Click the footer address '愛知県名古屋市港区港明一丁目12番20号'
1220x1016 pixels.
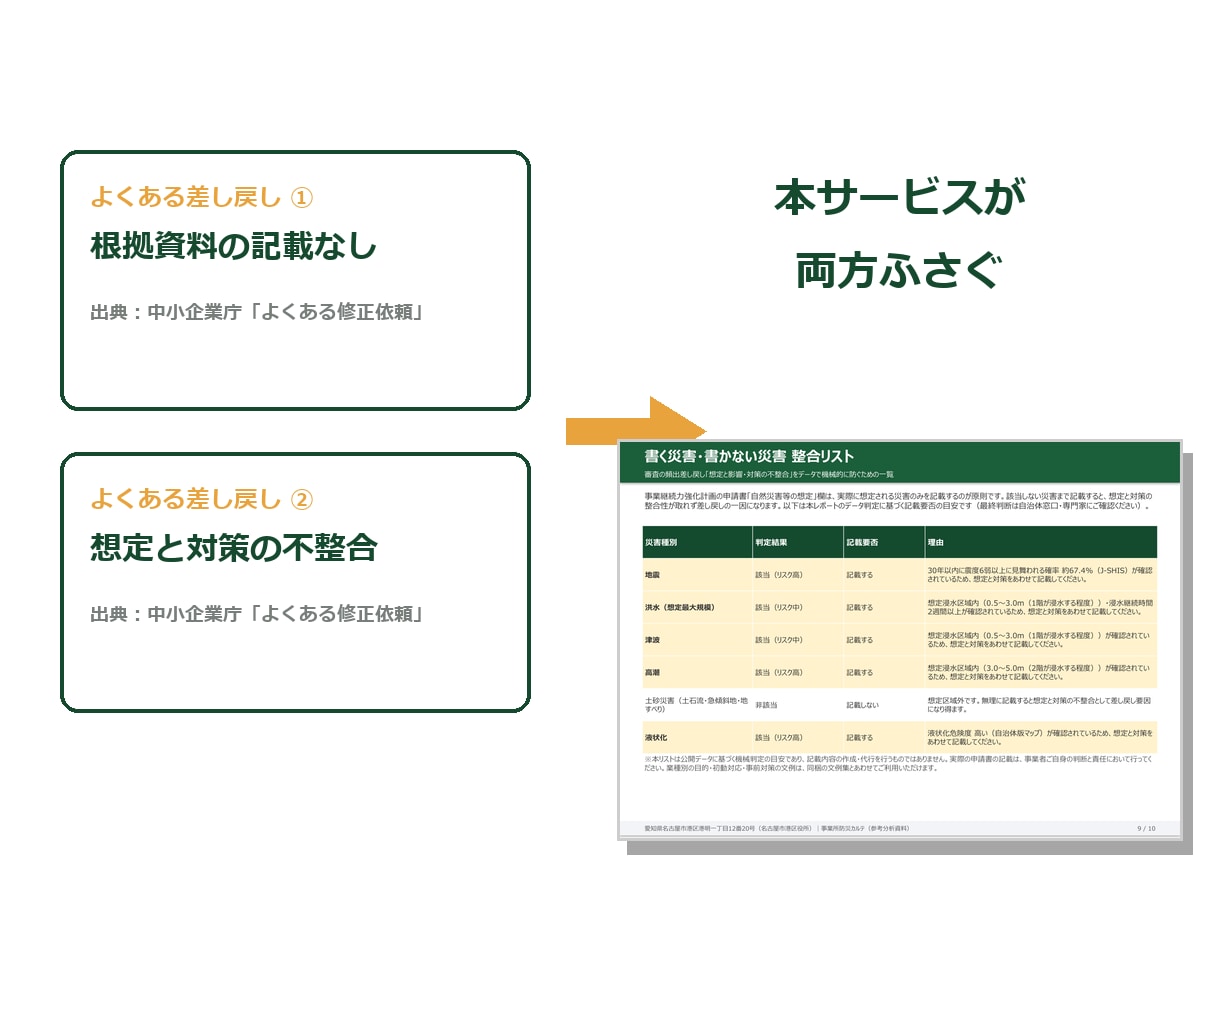pos(728,828)
